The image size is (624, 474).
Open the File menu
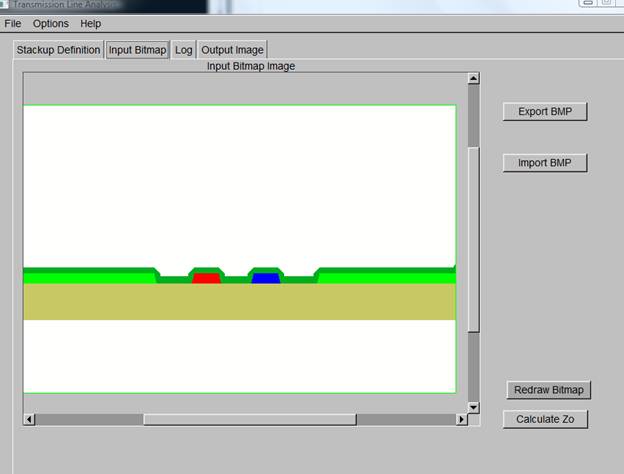tap(13, 23)
